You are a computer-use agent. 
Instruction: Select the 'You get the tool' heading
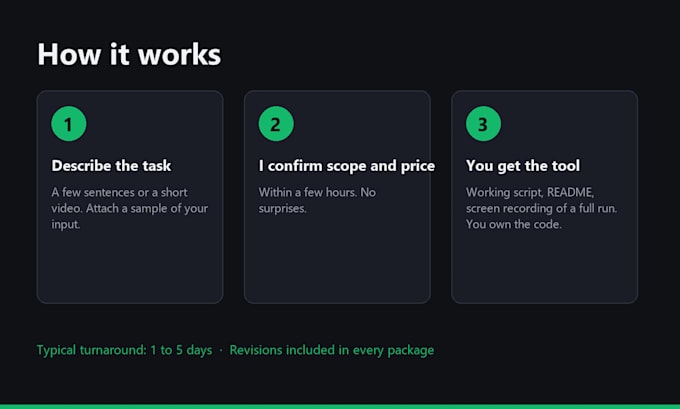(523, 166)
